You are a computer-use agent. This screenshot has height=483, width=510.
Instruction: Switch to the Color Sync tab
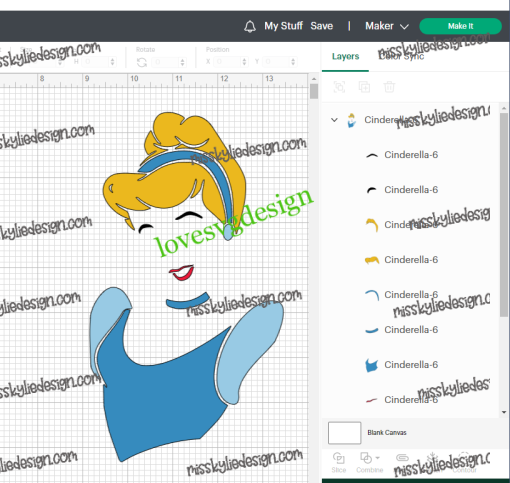401,56
